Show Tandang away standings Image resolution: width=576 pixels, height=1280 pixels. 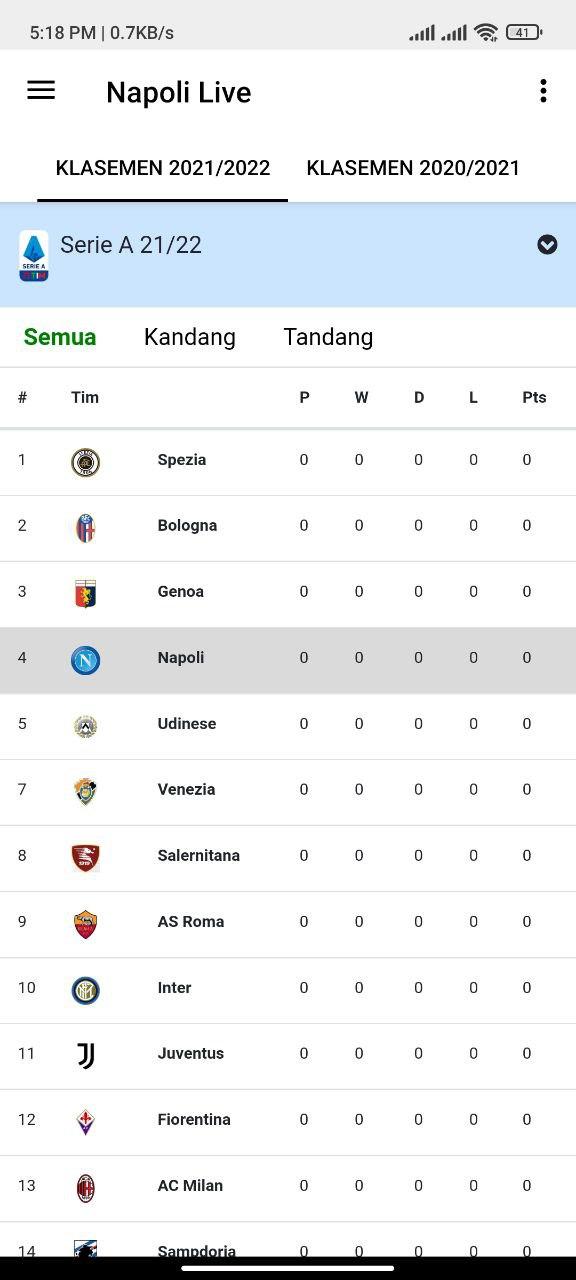[328, 337]
